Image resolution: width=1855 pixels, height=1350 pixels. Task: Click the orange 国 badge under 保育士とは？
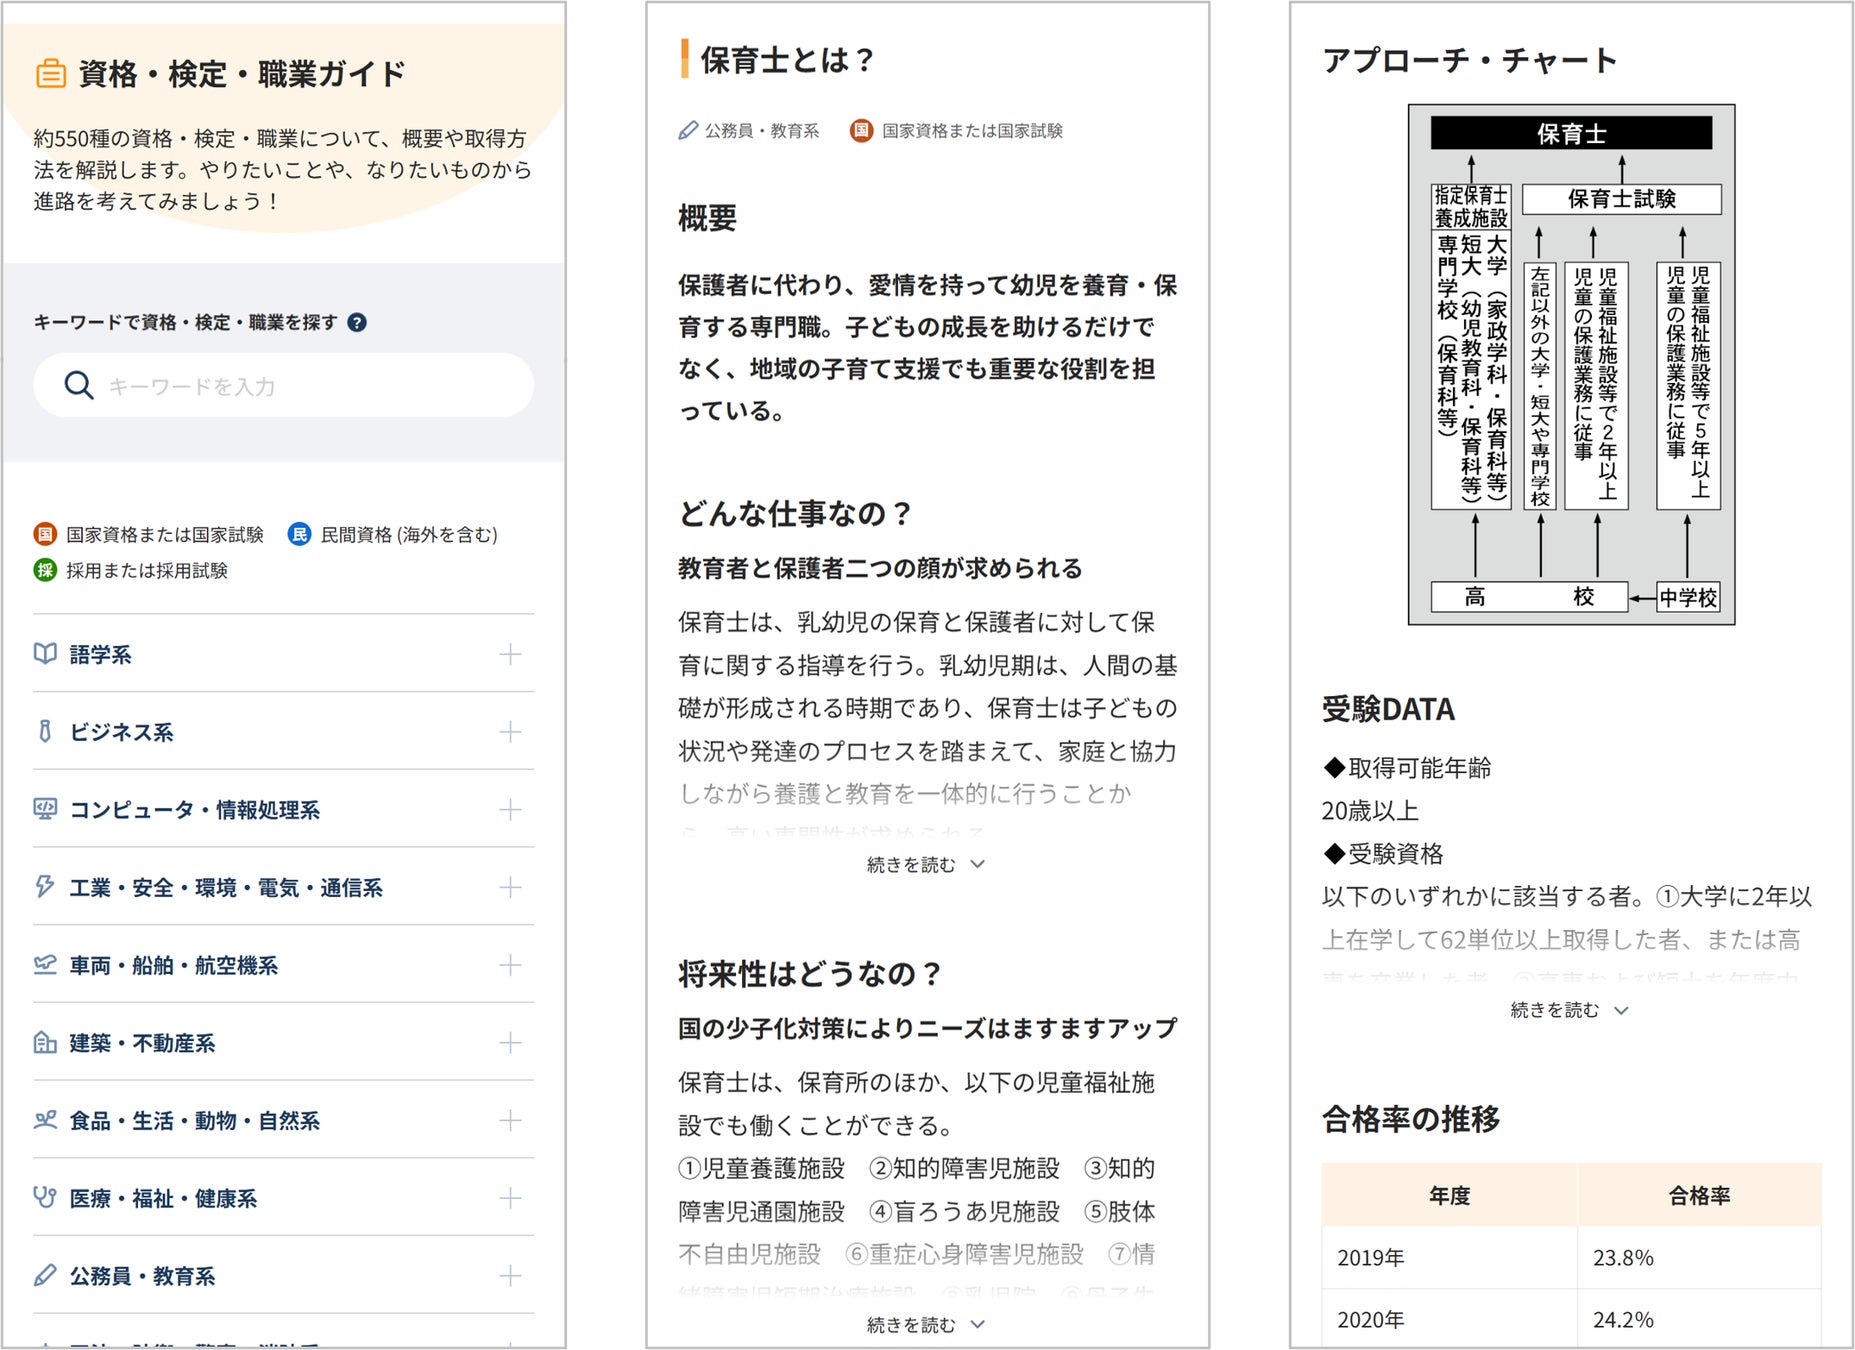(x=861, y=130)
